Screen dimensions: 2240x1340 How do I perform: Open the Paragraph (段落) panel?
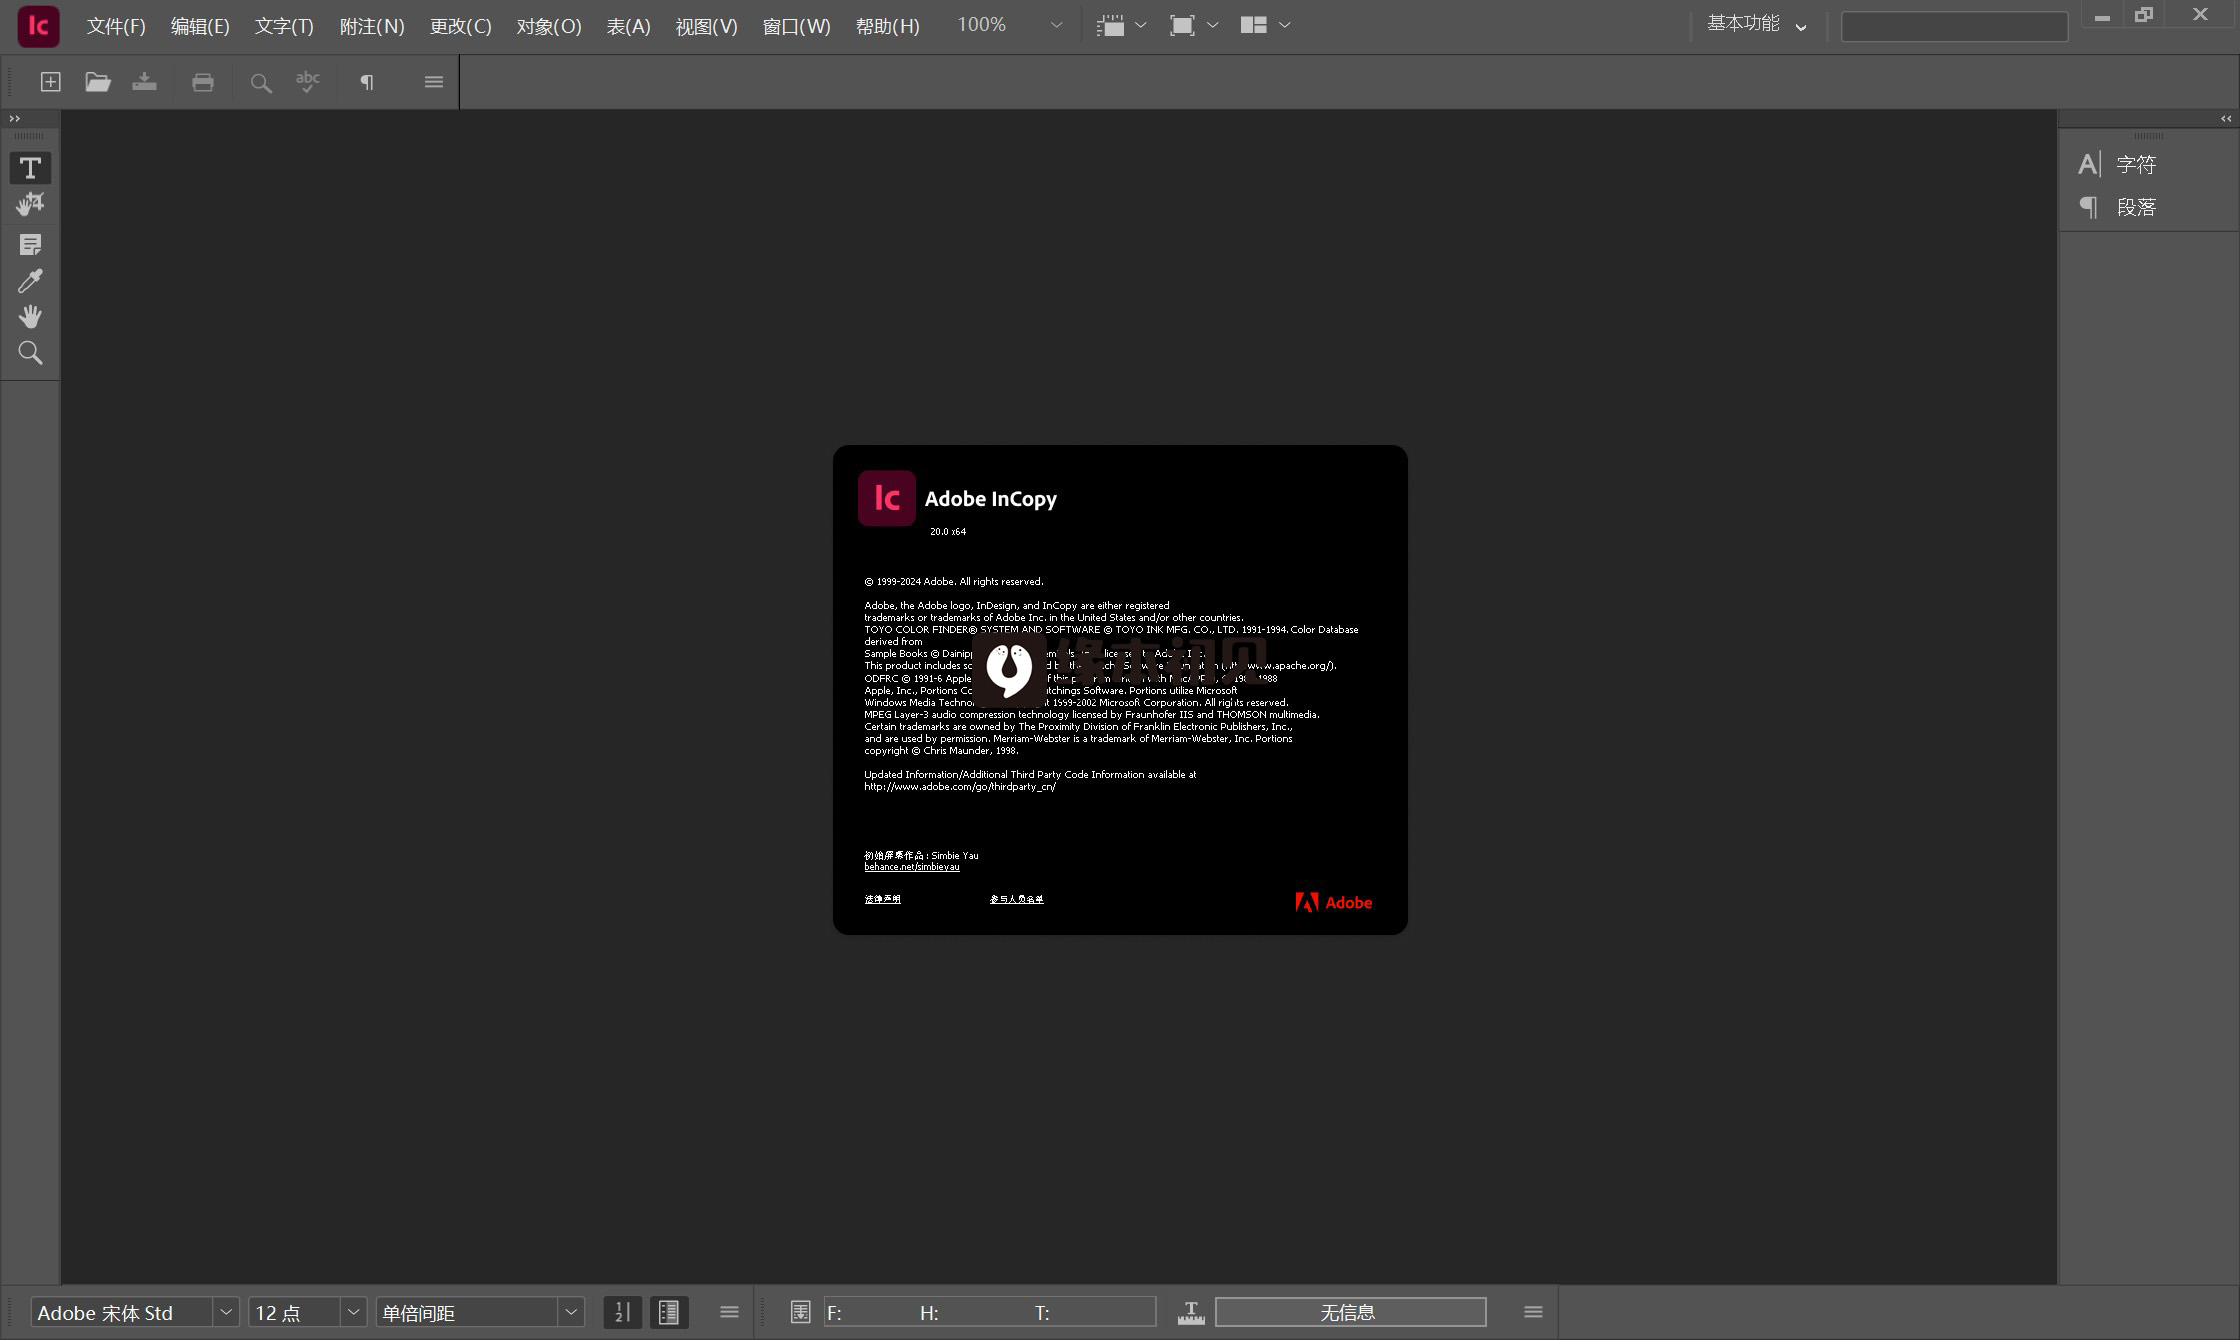2118,207
